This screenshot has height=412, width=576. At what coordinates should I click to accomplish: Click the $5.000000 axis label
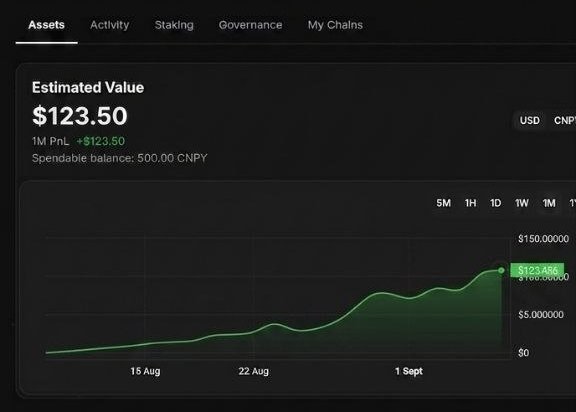(541, 315)
